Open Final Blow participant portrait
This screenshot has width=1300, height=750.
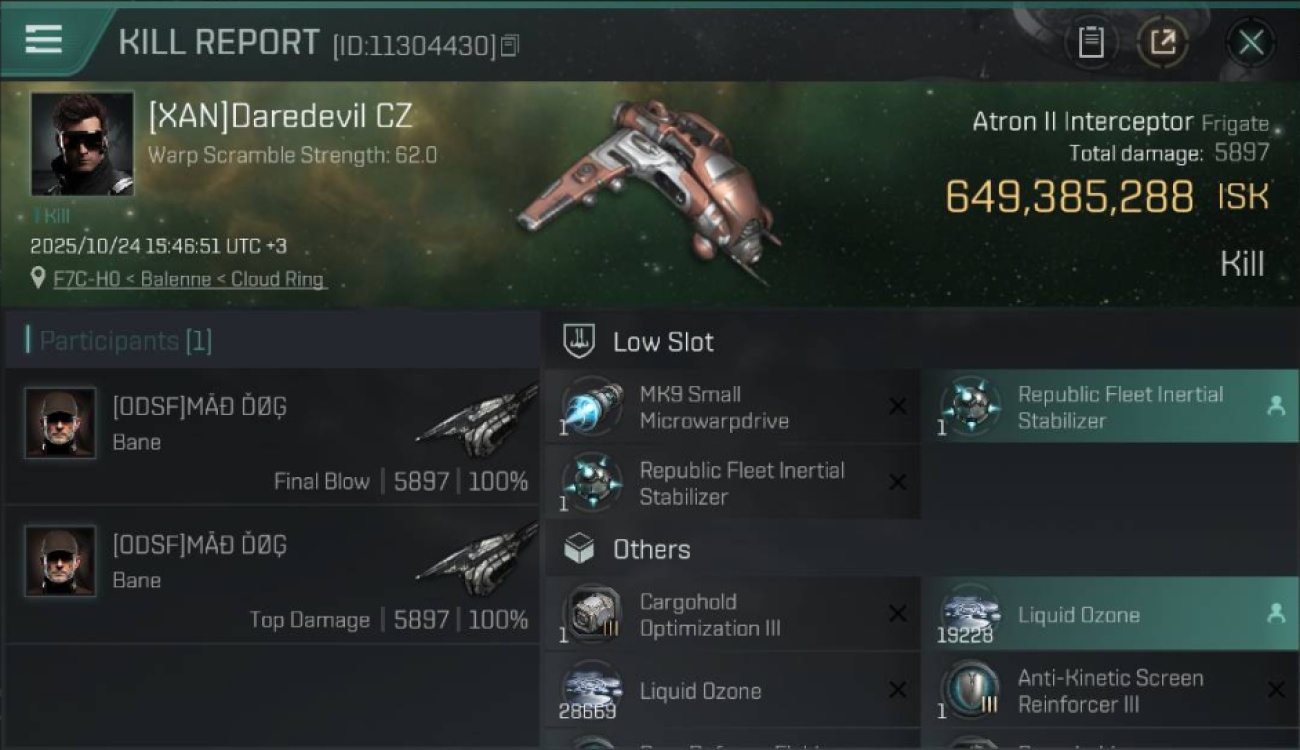click(60, 423)
